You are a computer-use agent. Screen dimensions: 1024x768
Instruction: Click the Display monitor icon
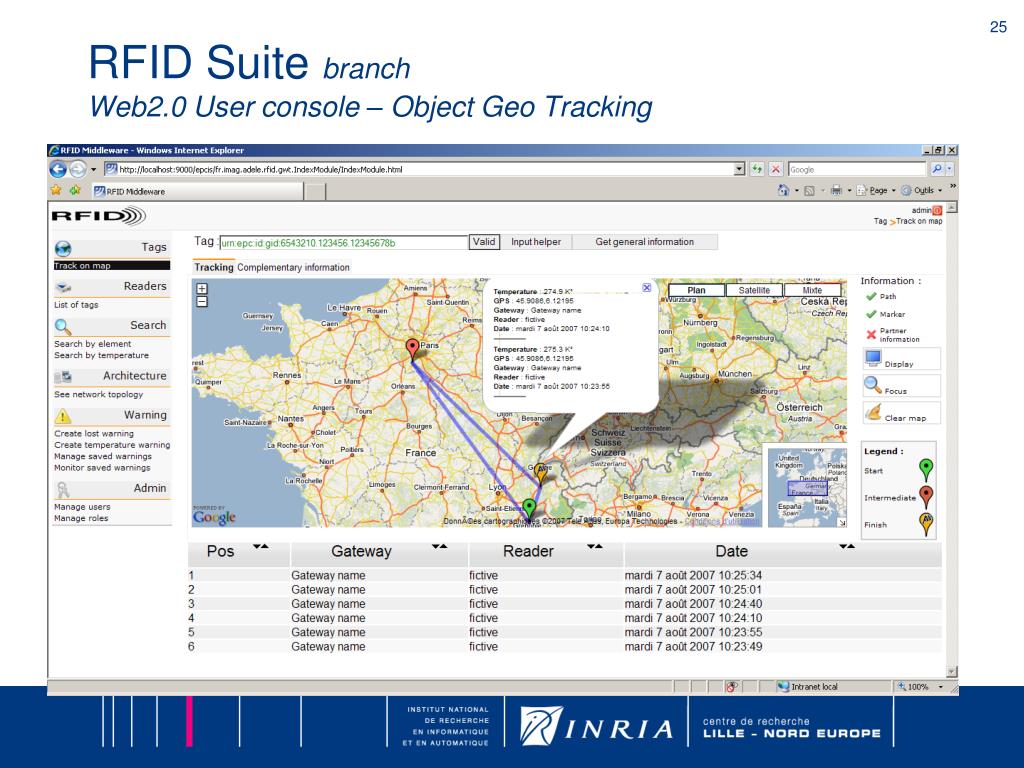tap(873, 358)
